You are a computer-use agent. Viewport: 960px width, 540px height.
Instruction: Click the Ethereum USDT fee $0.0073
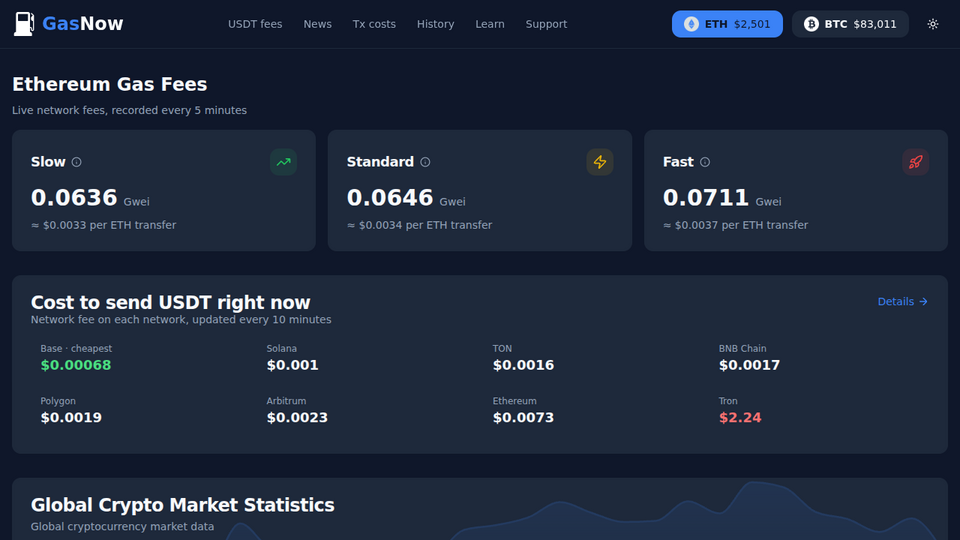(523, 418)
